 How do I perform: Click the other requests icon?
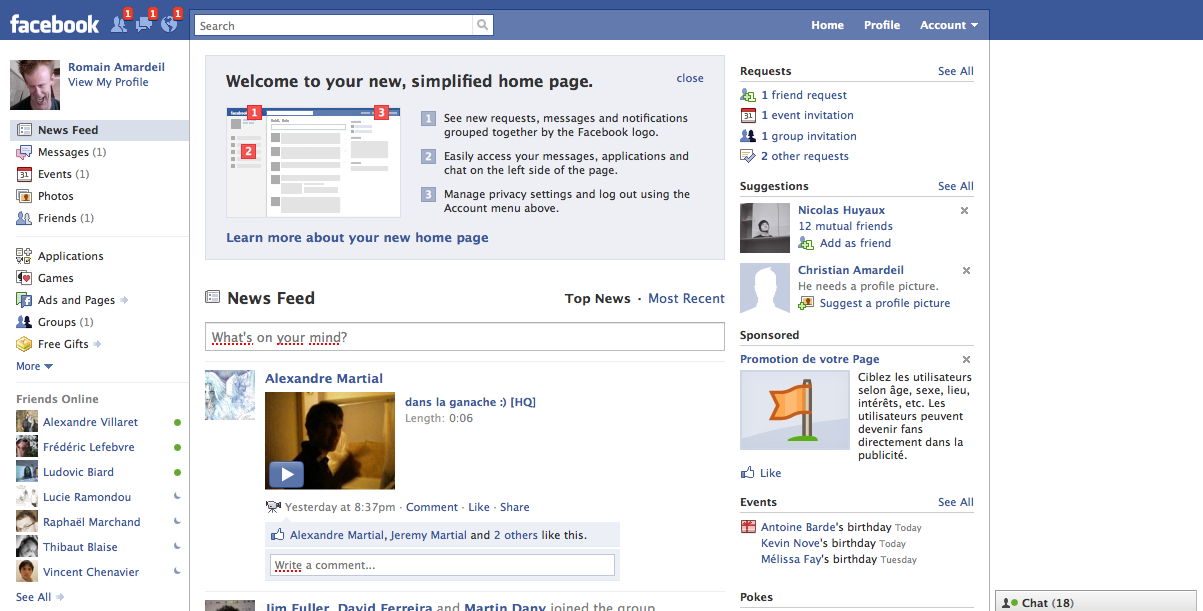coord(748,156)
